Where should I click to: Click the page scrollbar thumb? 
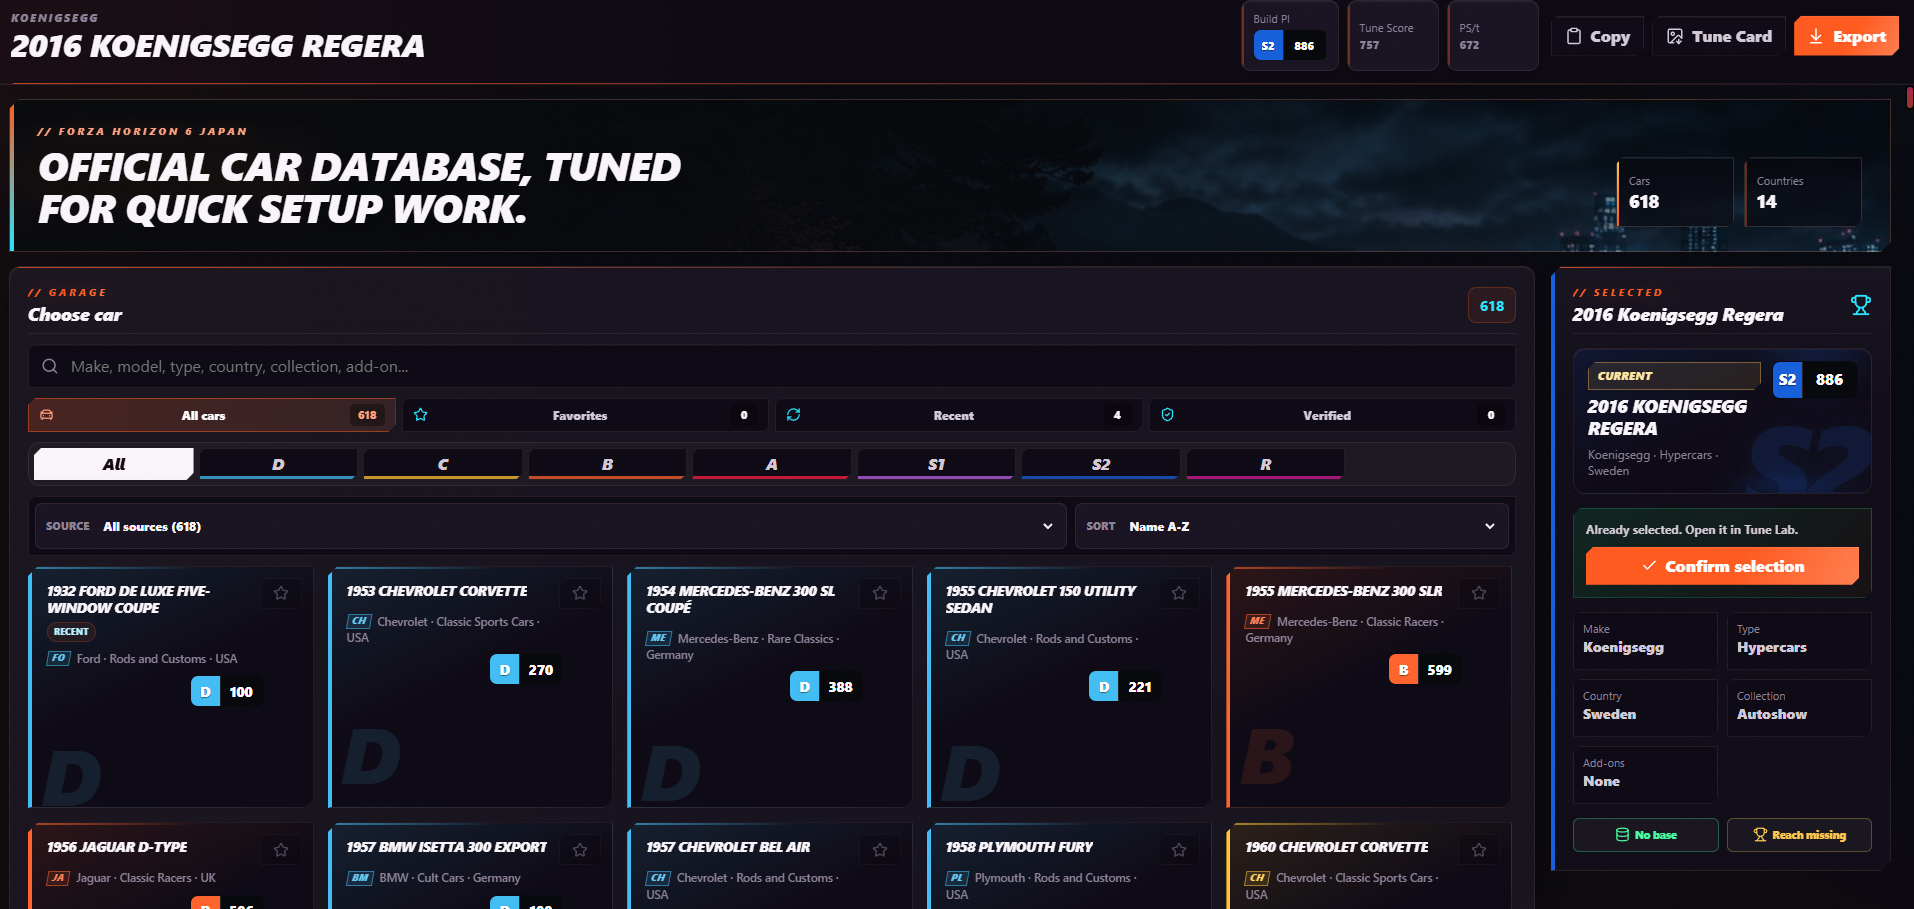tap(1910, 97)
